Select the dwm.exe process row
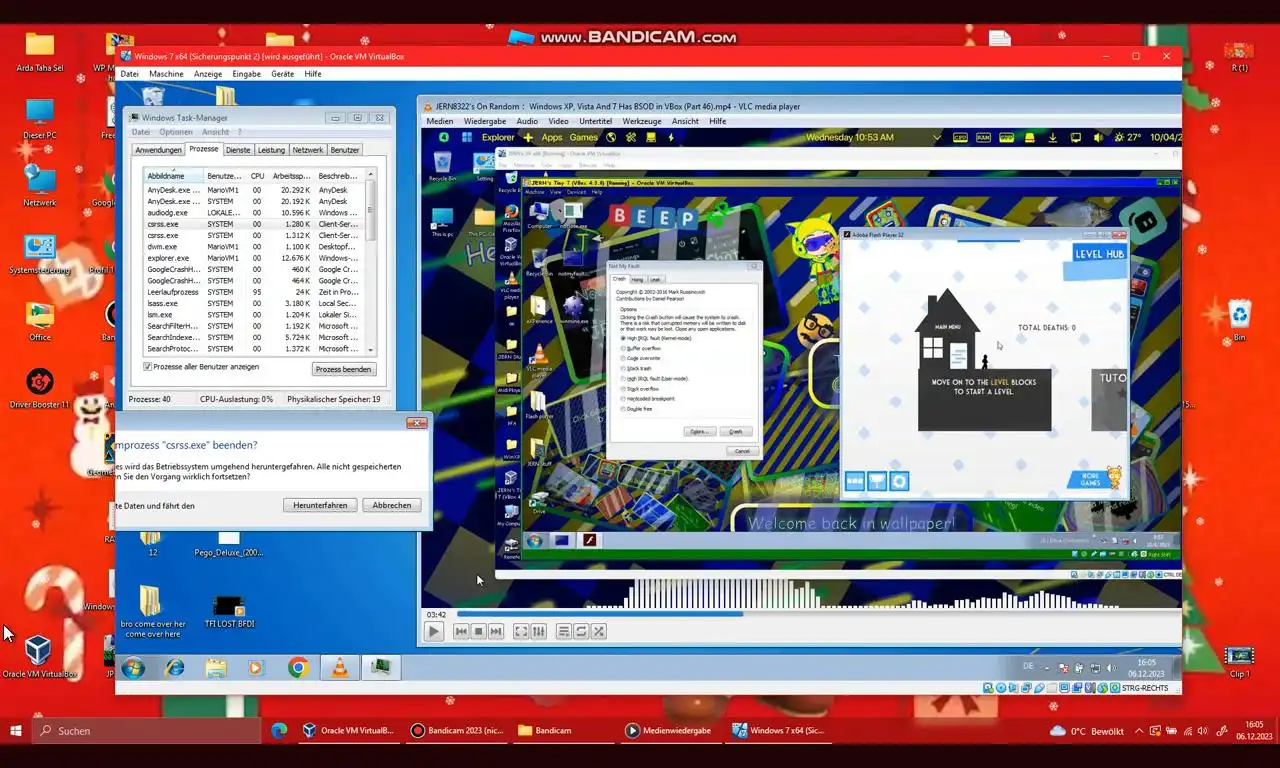Screen dimensions: 1280x768 pos(254,247)
